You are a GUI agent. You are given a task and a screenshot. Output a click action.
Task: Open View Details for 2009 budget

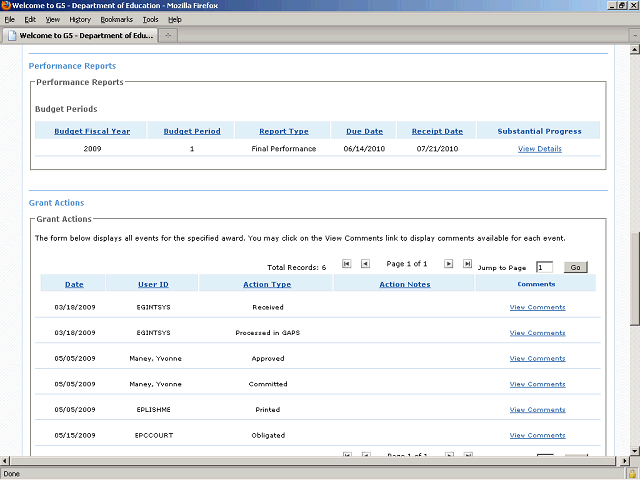pyautogui.click(x=539, y=149)
